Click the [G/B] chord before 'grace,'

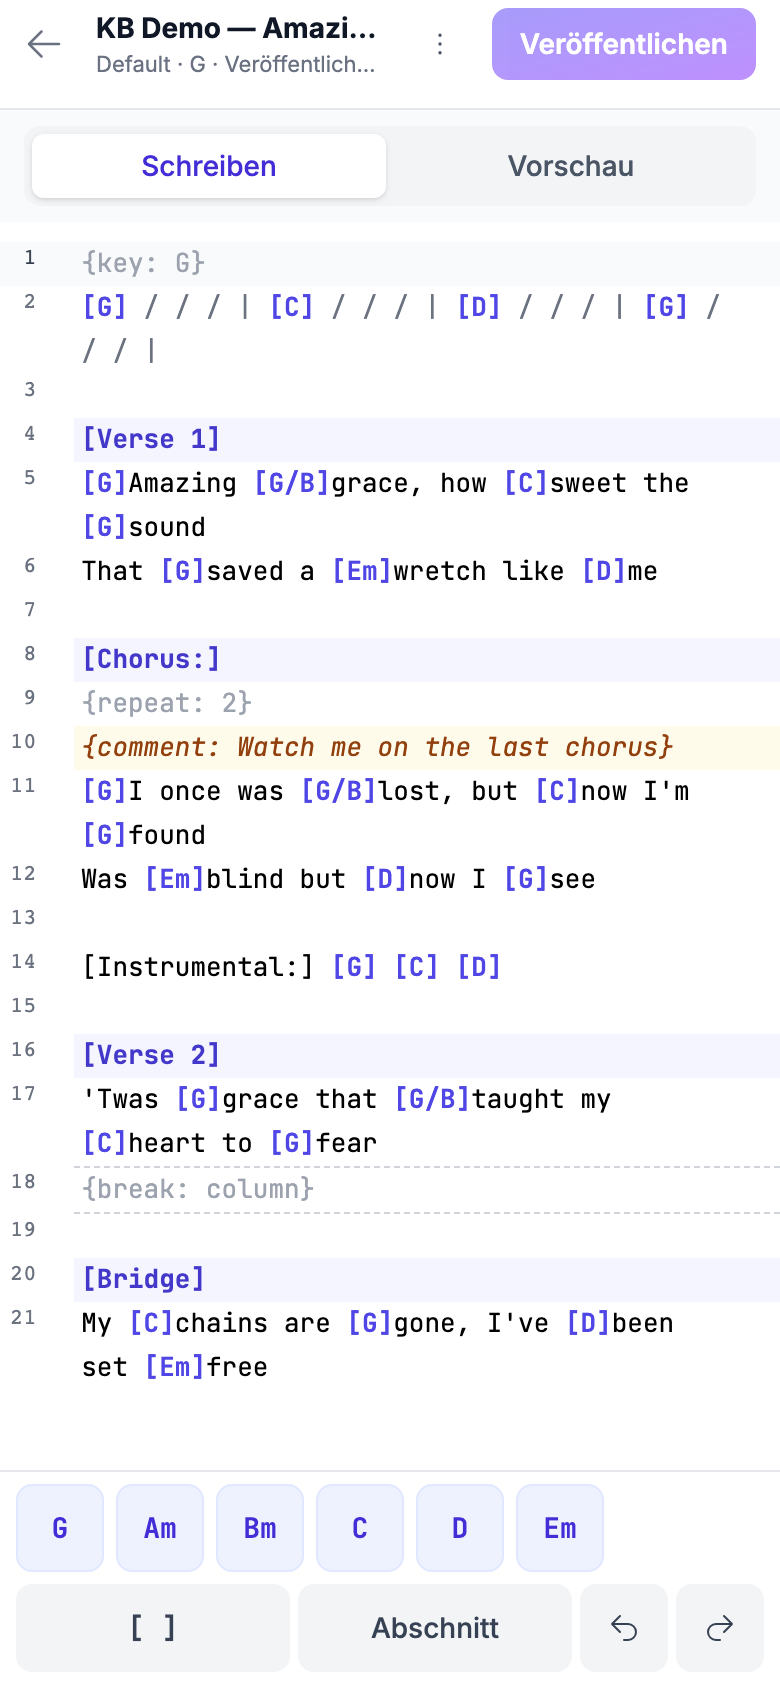click(292, 483)
